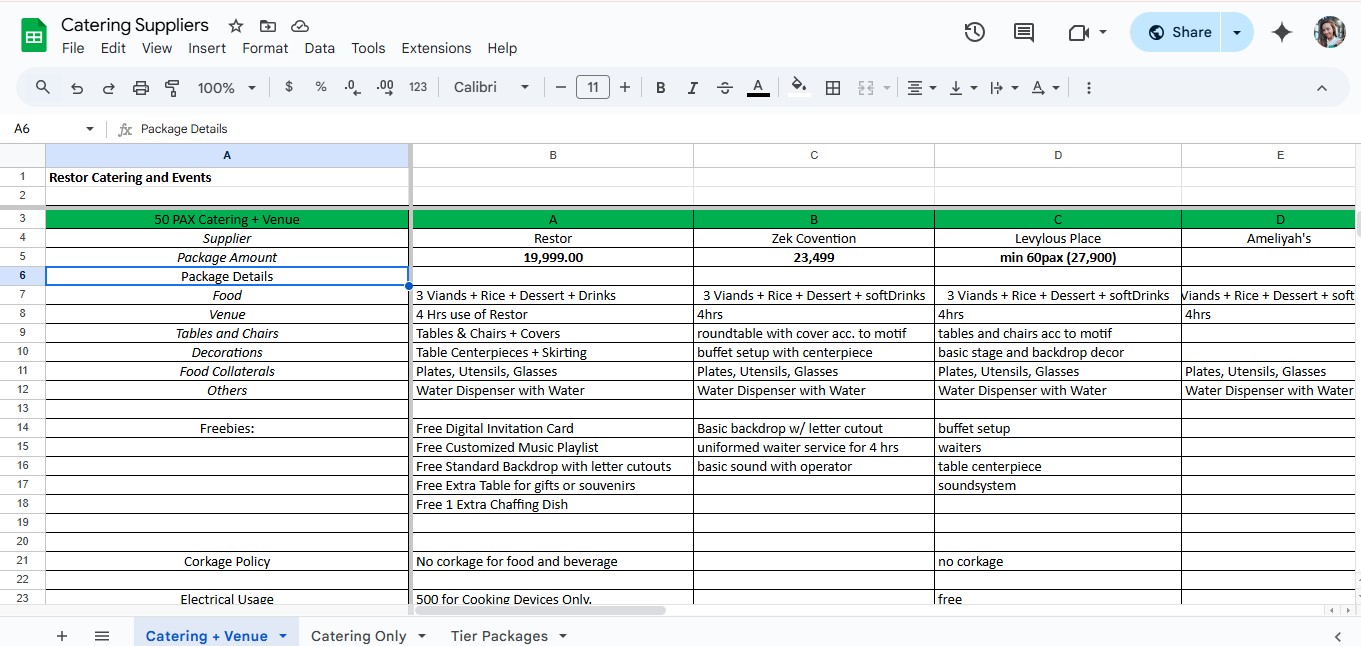Print the spreadsheet
This screenshot has height=646, width=1361.
[x=141, y=88]
